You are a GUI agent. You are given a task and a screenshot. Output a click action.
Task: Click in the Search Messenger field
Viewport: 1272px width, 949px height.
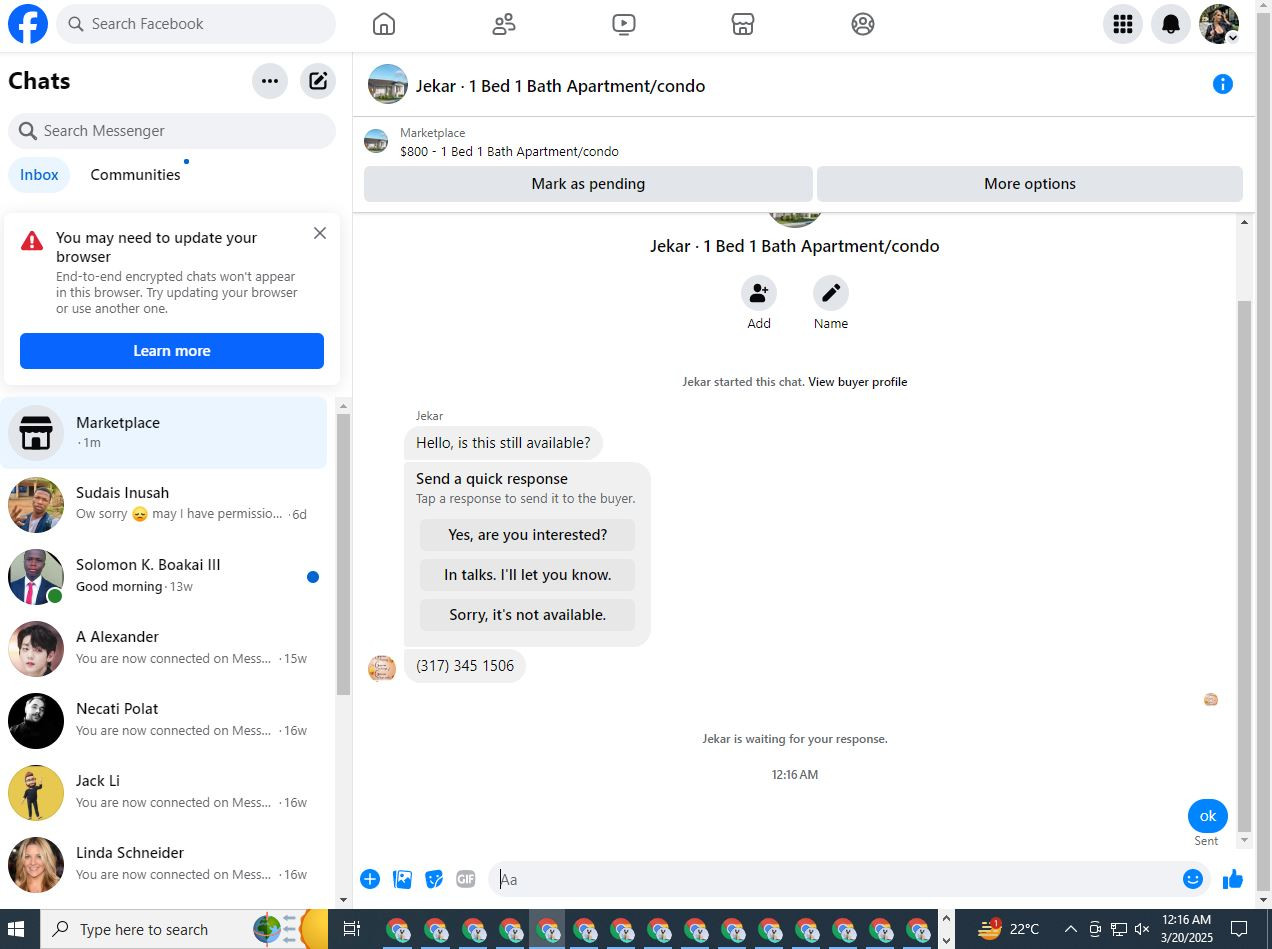(172, 131)
